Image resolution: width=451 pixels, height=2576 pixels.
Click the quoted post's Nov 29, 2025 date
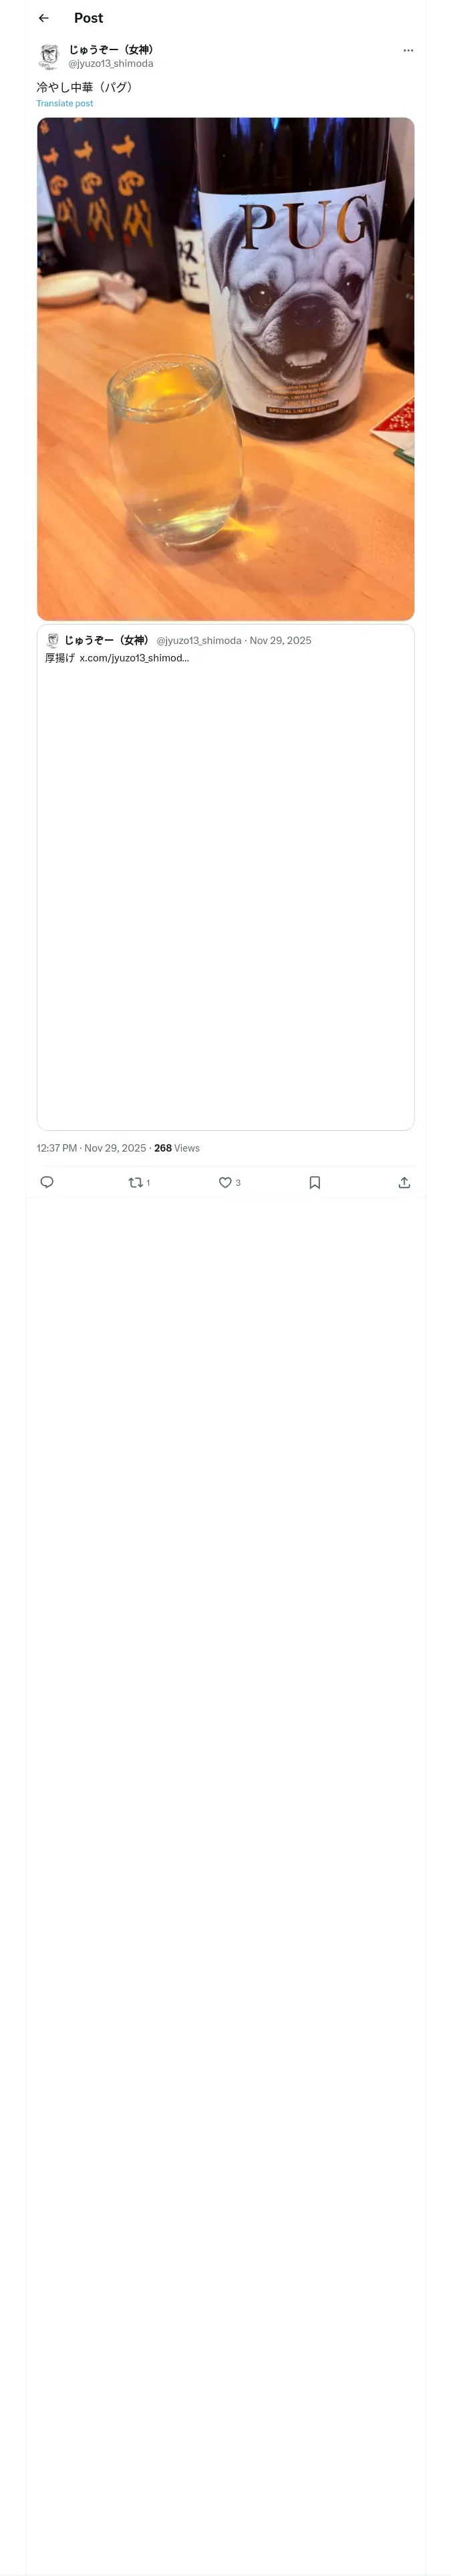[x=280, y=640]
